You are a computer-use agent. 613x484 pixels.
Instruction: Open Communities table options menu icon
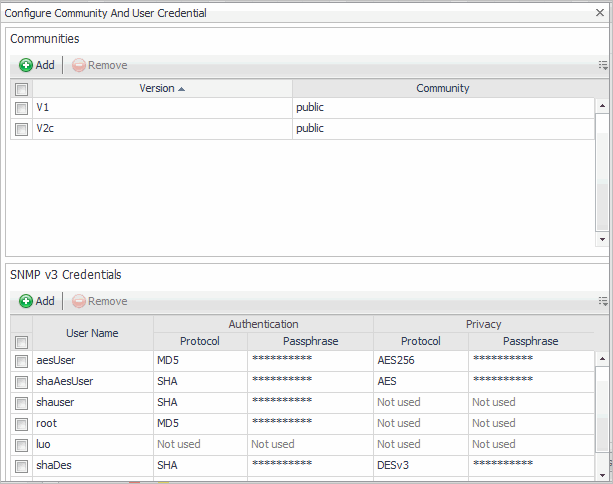click(x=602, y=65)
